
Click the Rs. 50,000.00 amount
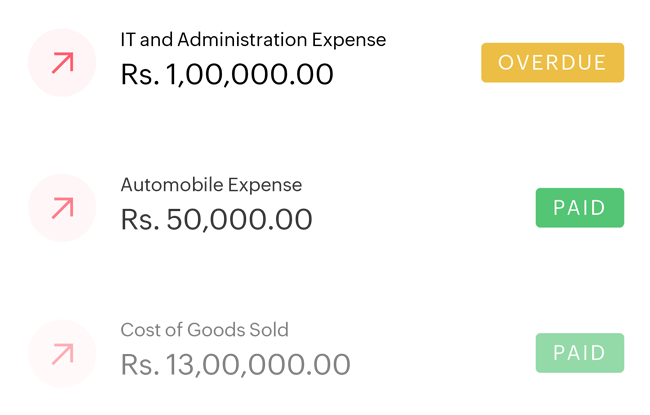216,219
